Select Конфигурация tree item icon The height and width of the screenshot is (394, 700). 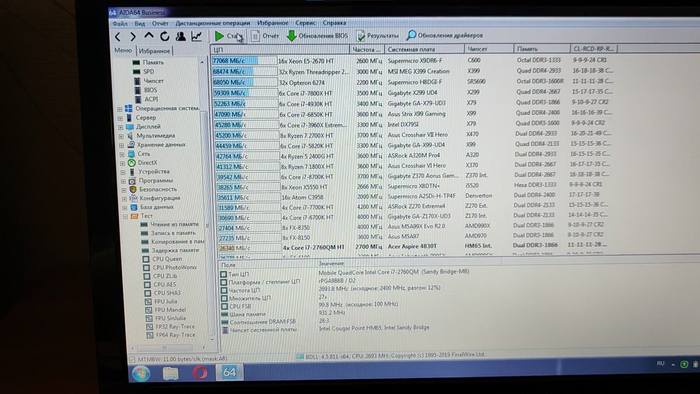tap(133, 198)
